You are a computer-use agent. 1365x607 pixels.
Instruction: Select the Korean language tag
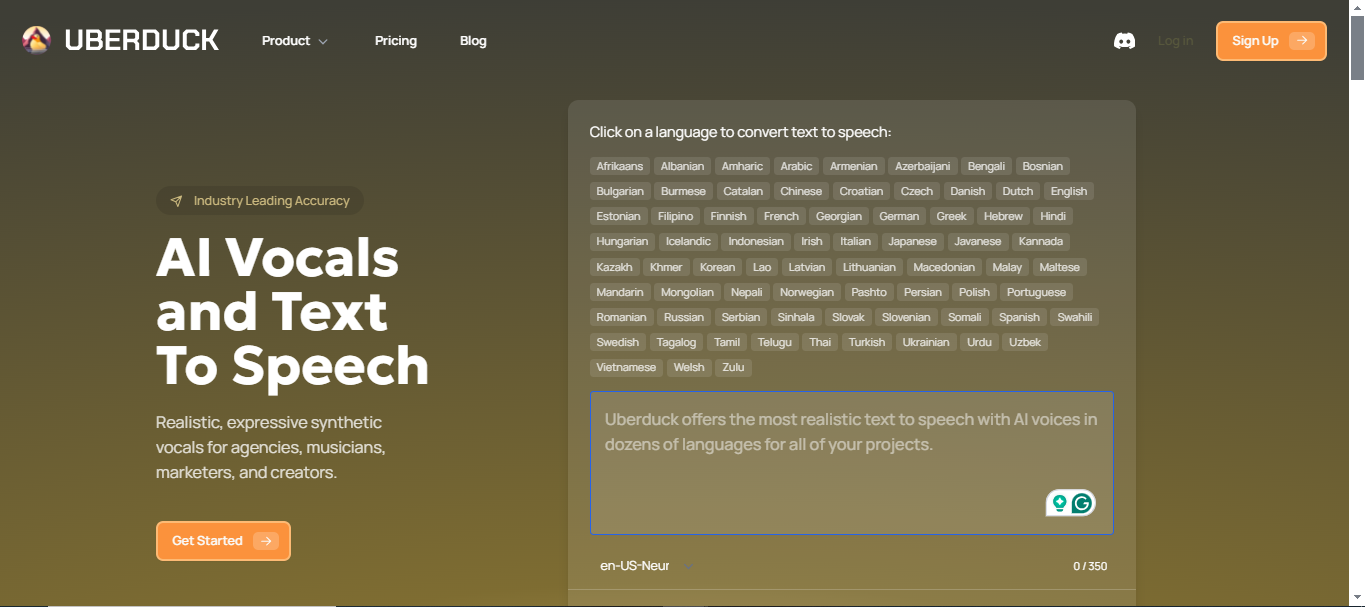[x=717, y=267]
